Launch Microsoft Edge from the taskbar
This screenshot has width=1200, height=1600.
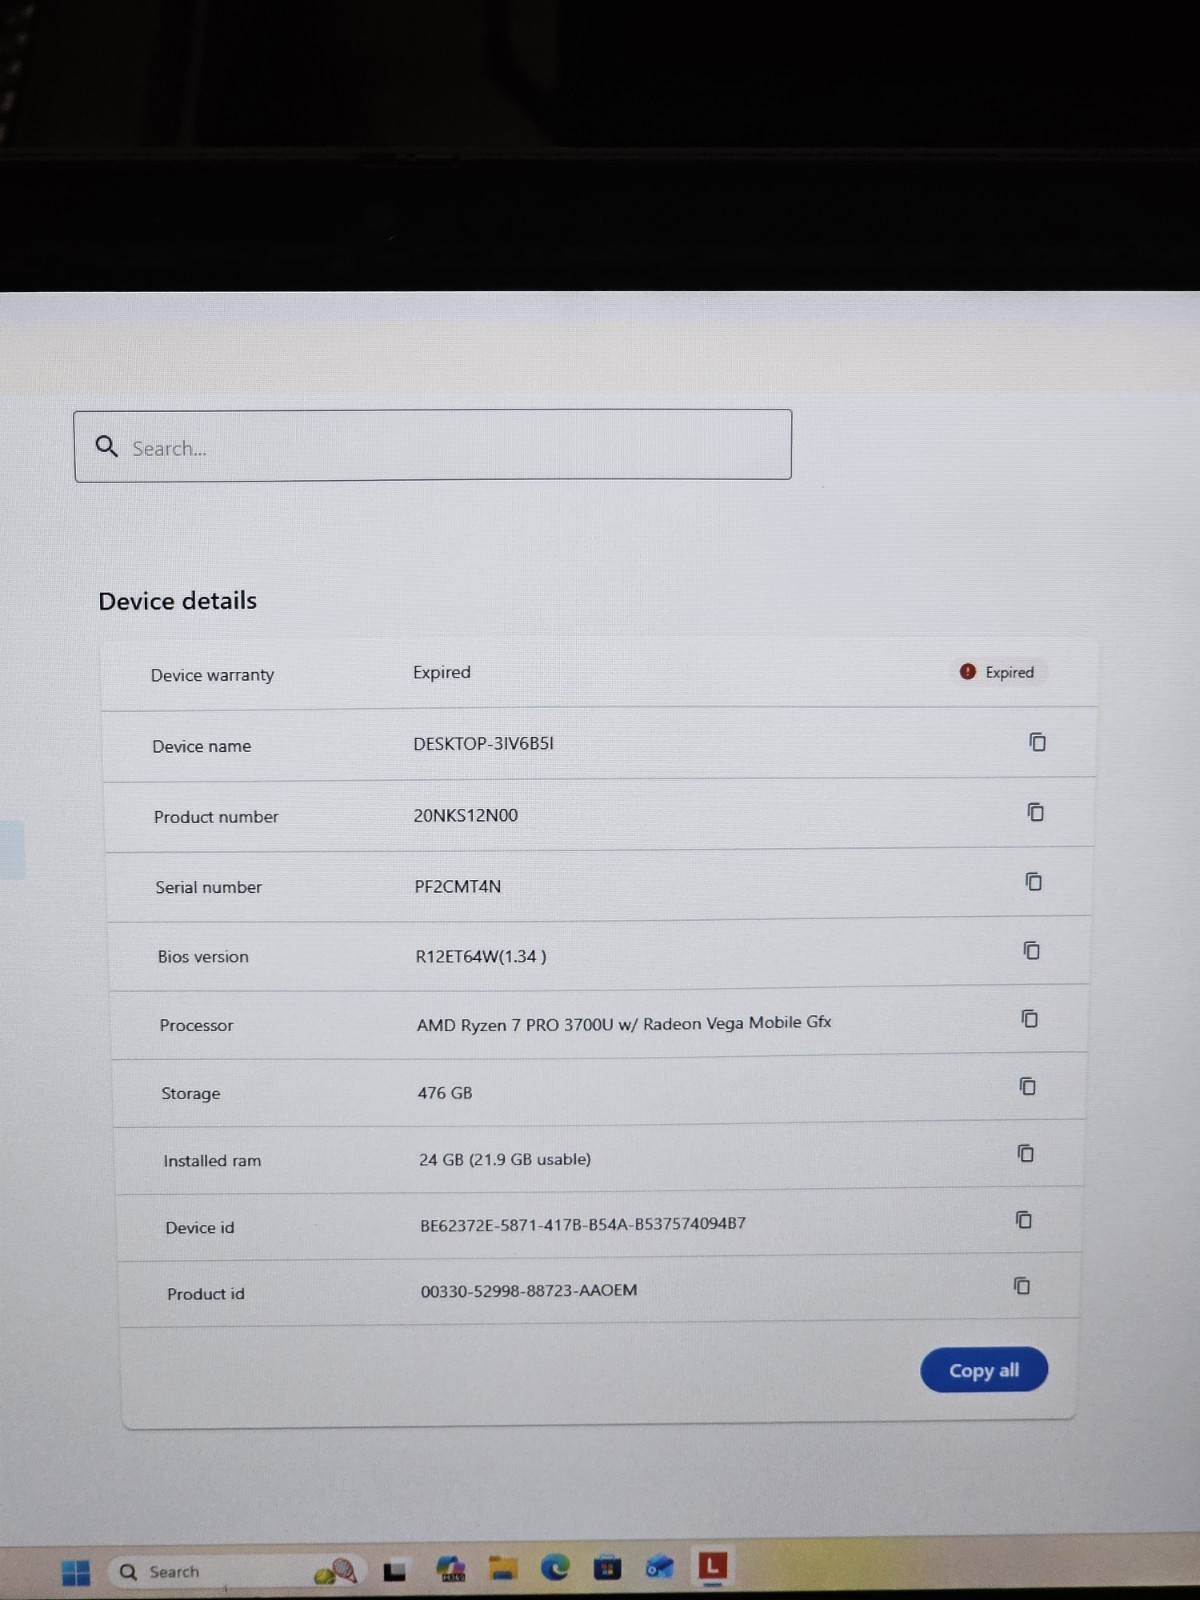click(x=555, y=1567)
